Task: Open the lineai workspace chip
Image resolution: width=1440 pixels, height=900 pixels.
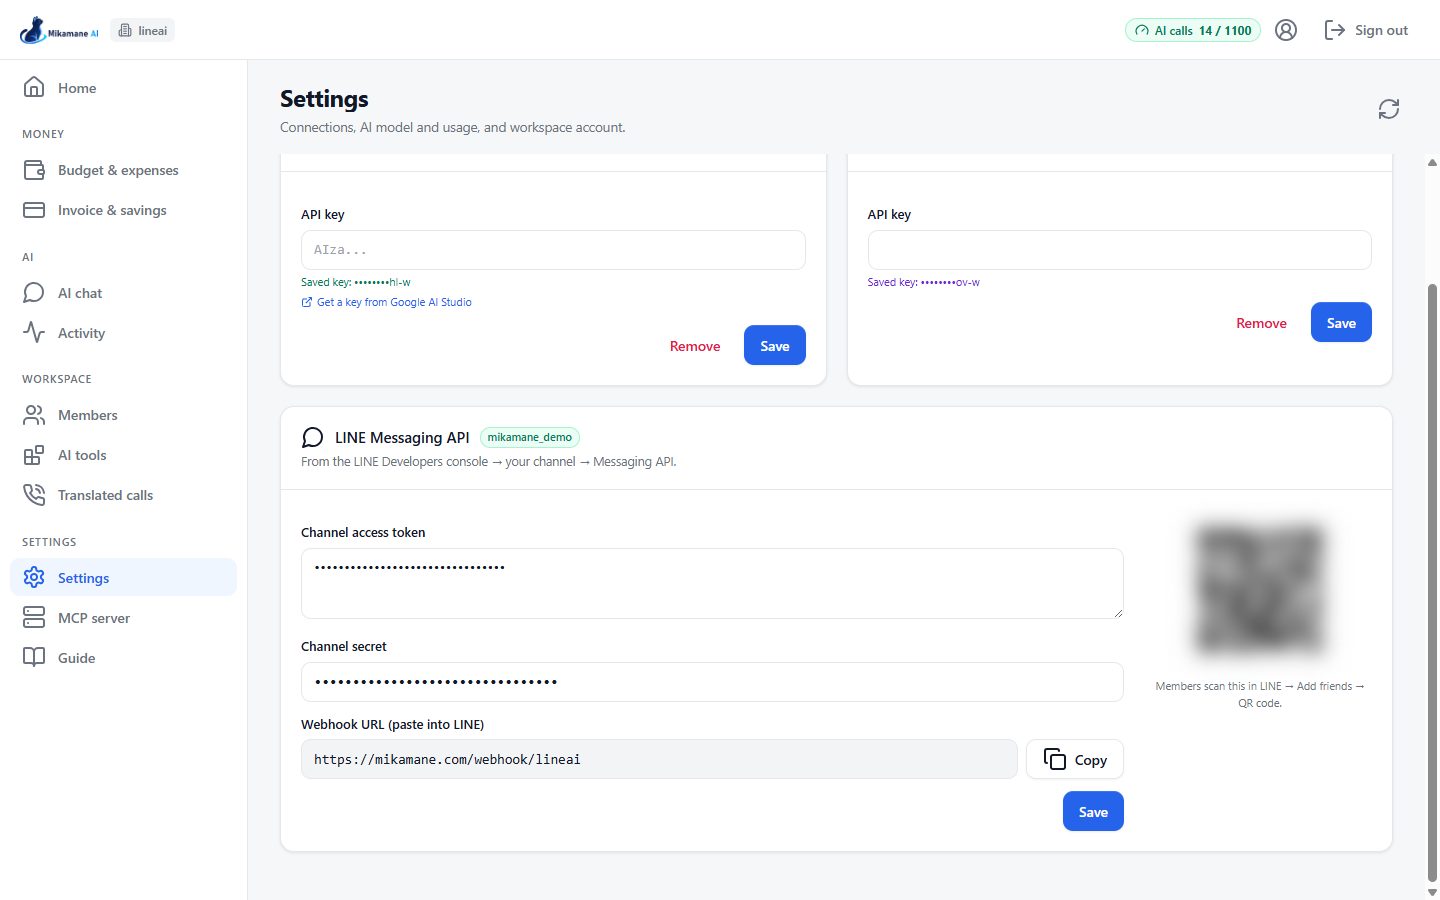Action: click(x=143, y=31)
